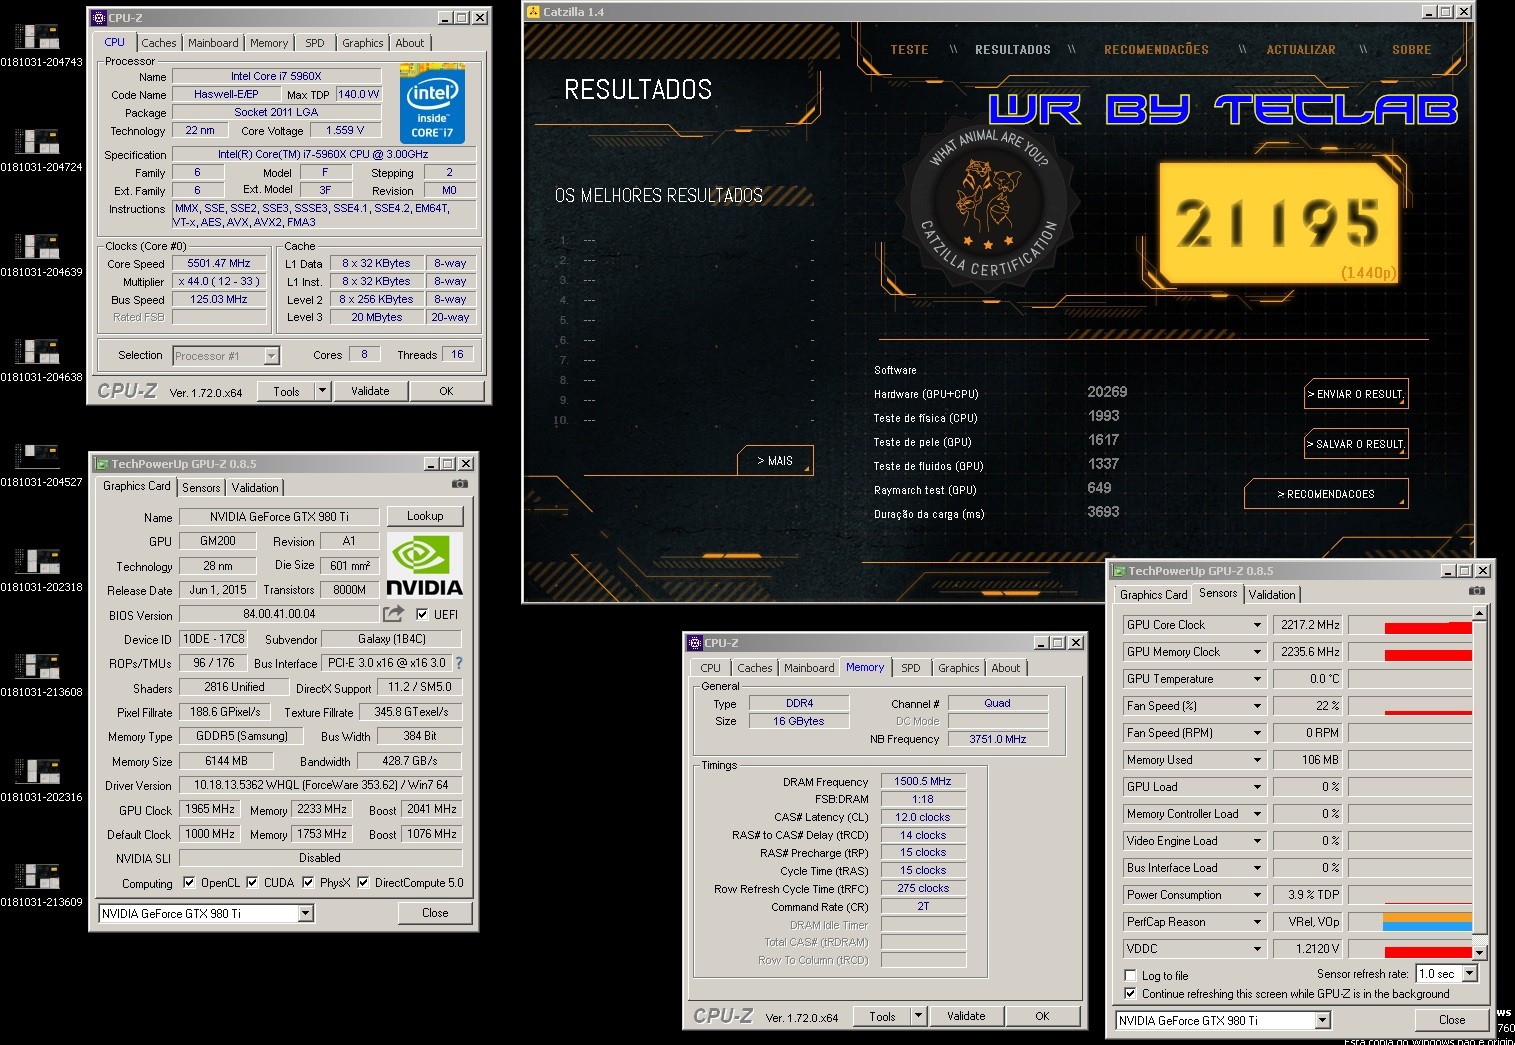
Task: Click the 21195 score badge in Catzilla
Action: tap(1279, 222)
